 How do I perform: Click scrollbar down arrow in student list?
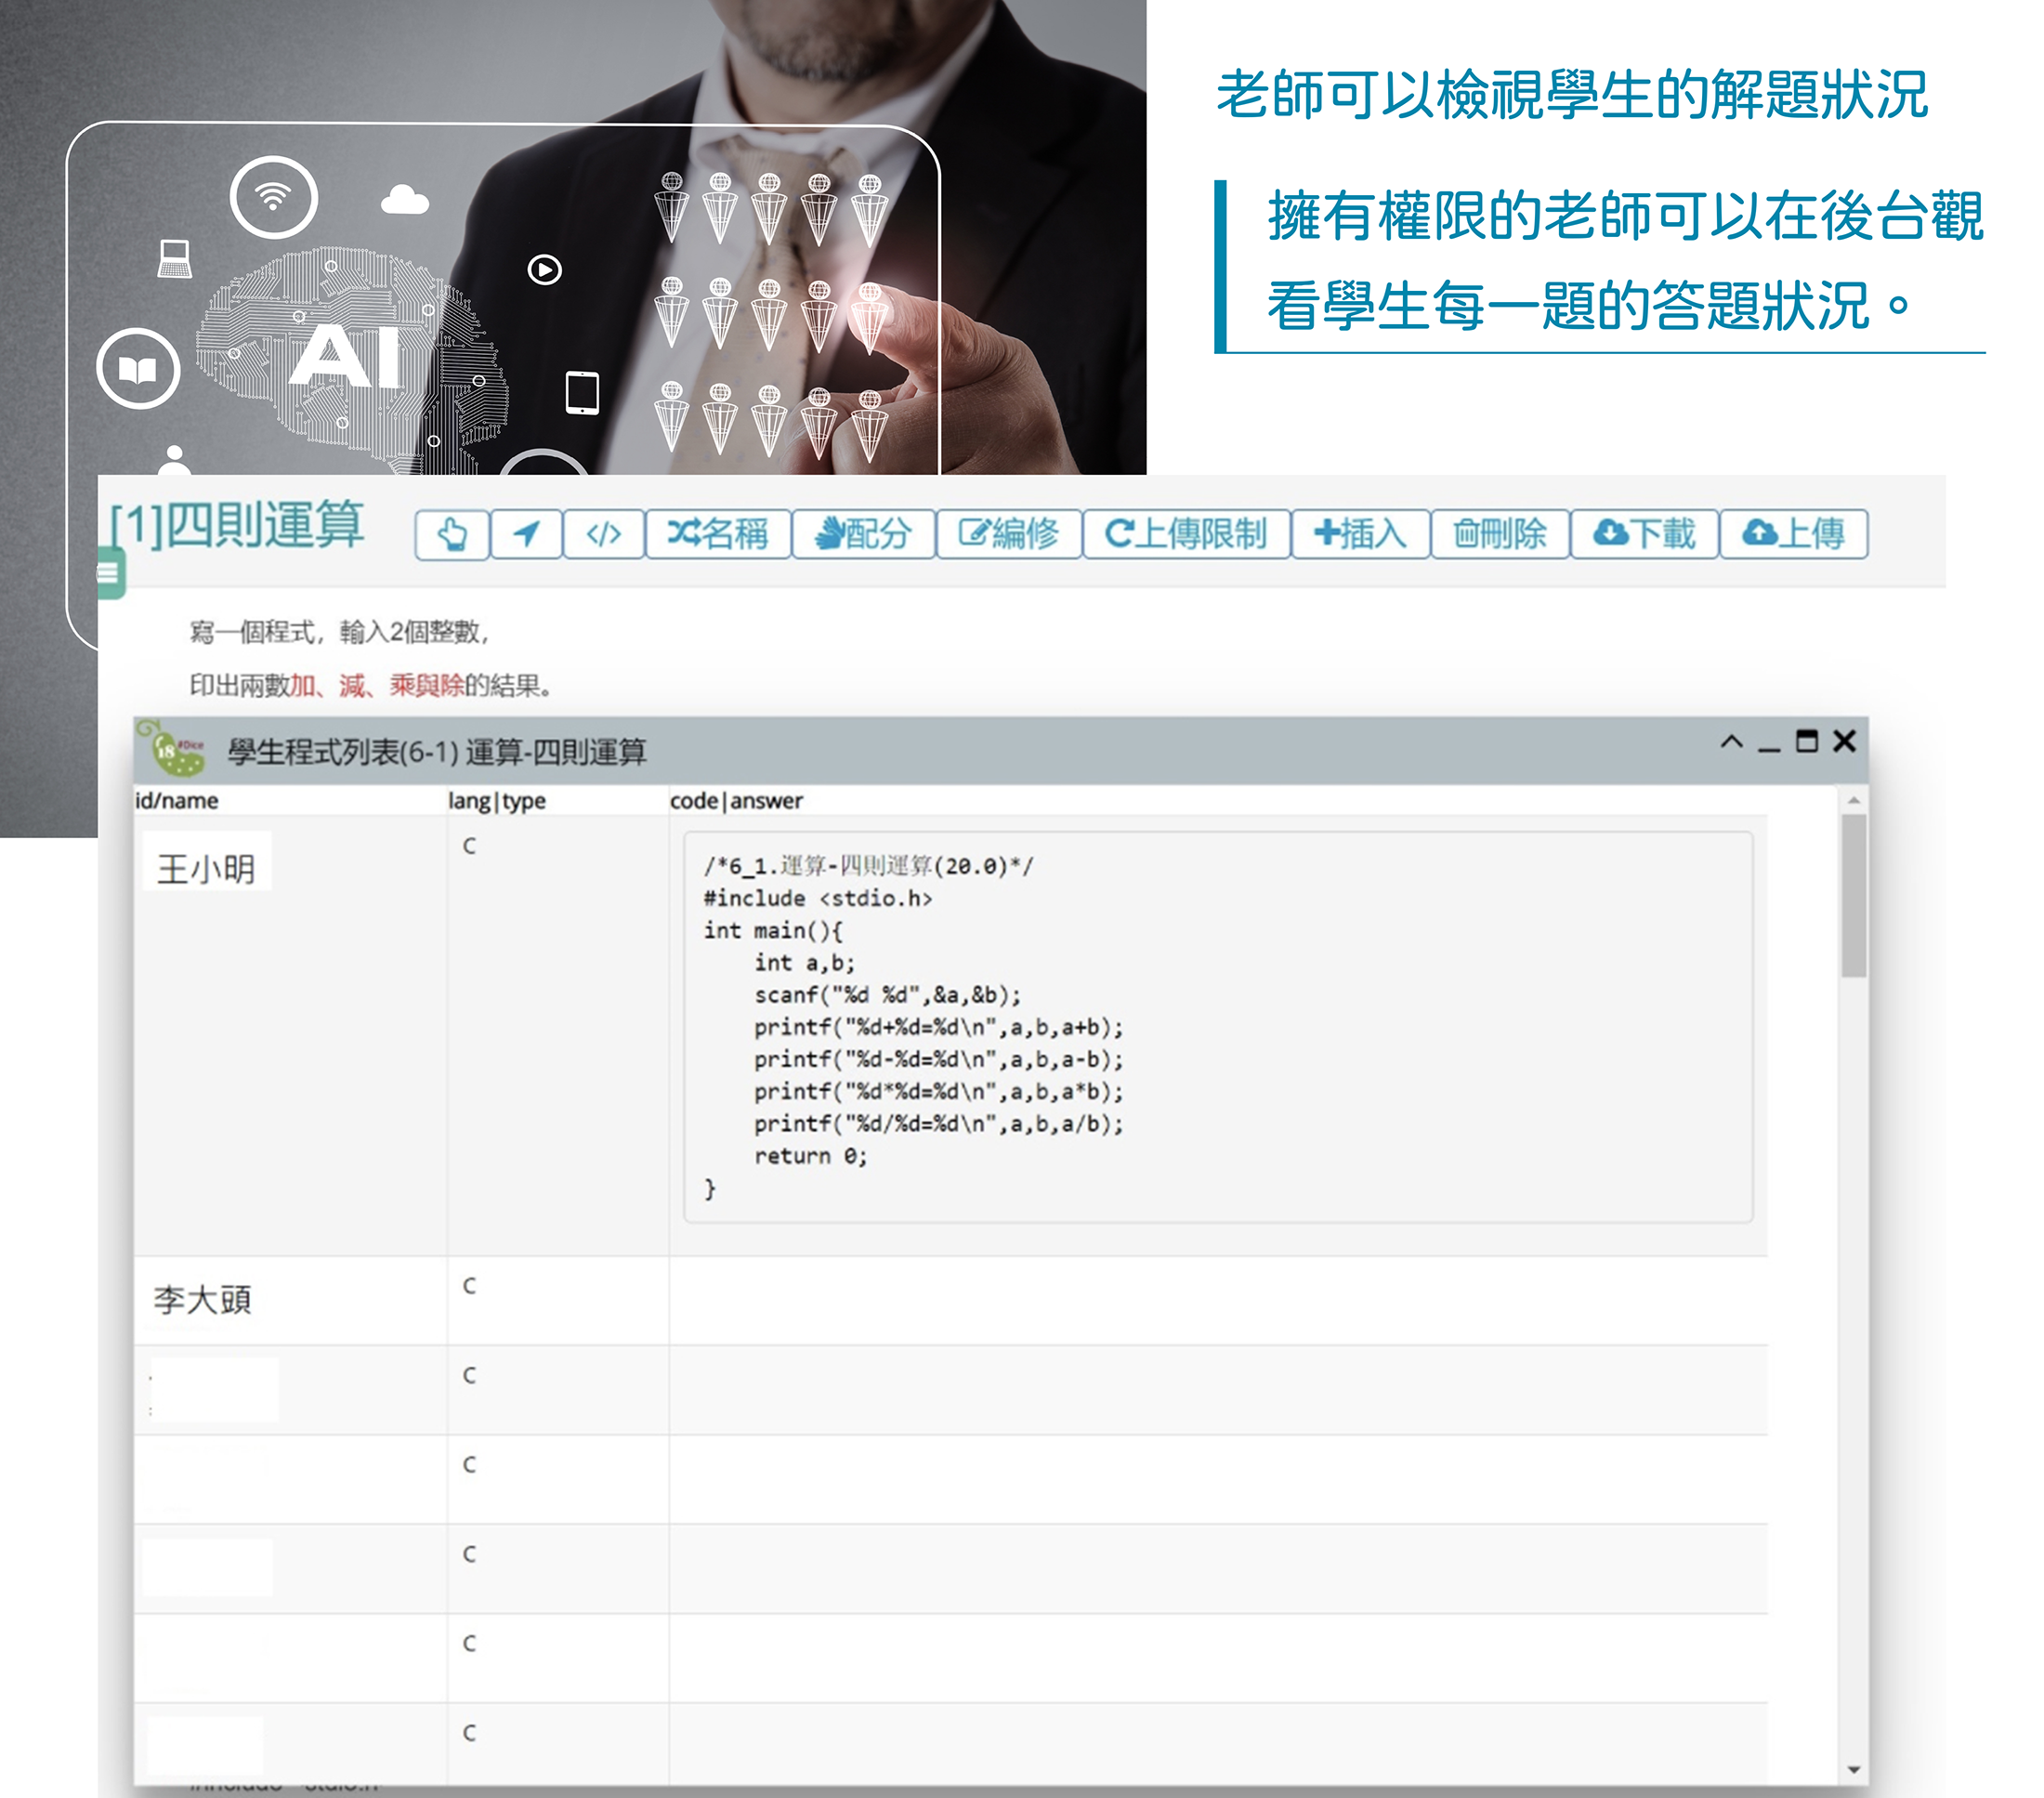click(x=1854, y=1769)
